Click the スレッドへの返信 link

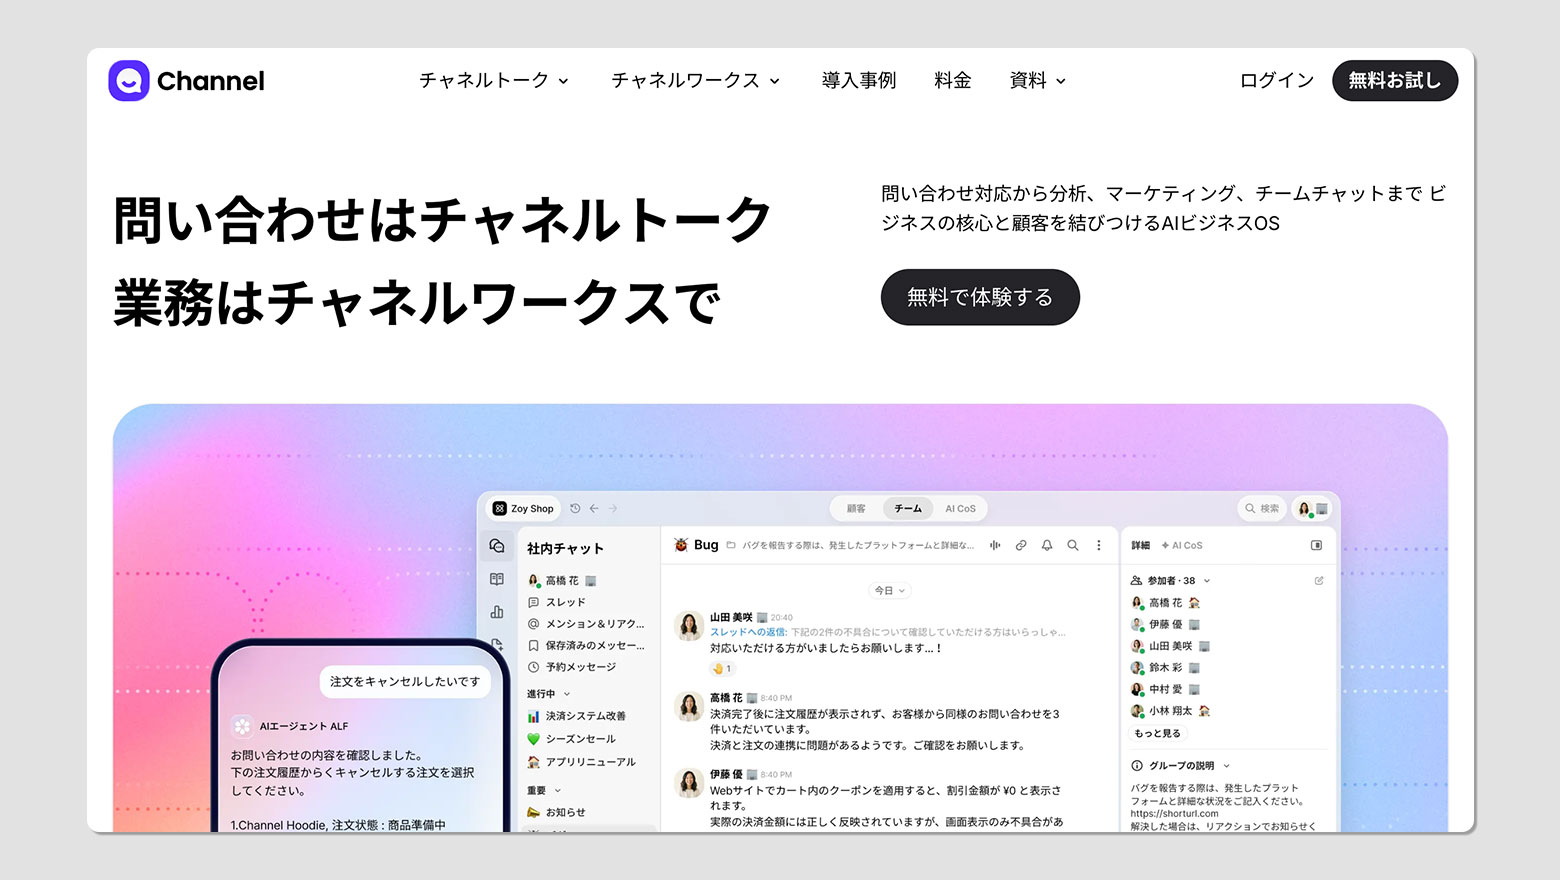pyautogui.click(x=748, y=632)
